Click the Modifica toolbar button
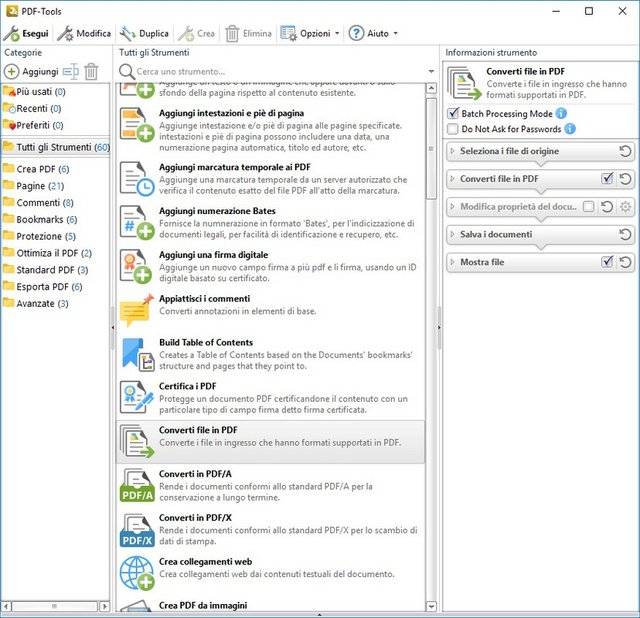 [x=84, y=33]
